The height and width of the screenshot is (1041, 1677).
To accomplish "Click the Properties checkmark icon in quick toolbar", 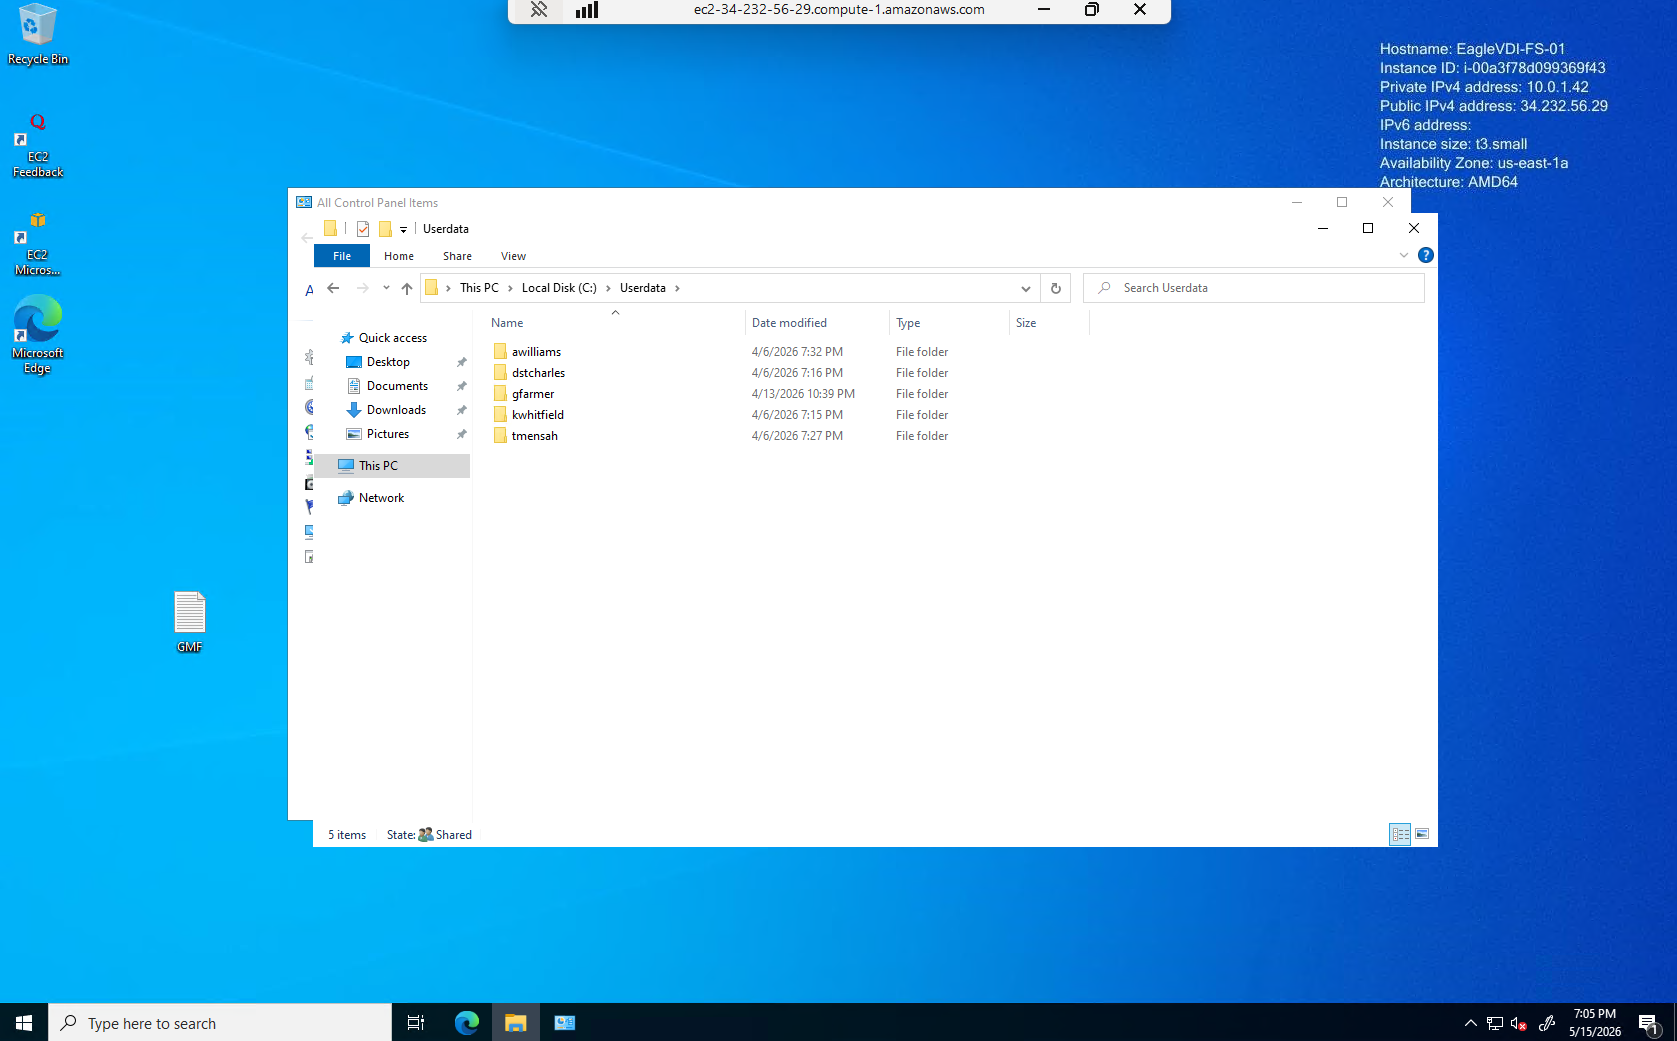I will (363, 229).
